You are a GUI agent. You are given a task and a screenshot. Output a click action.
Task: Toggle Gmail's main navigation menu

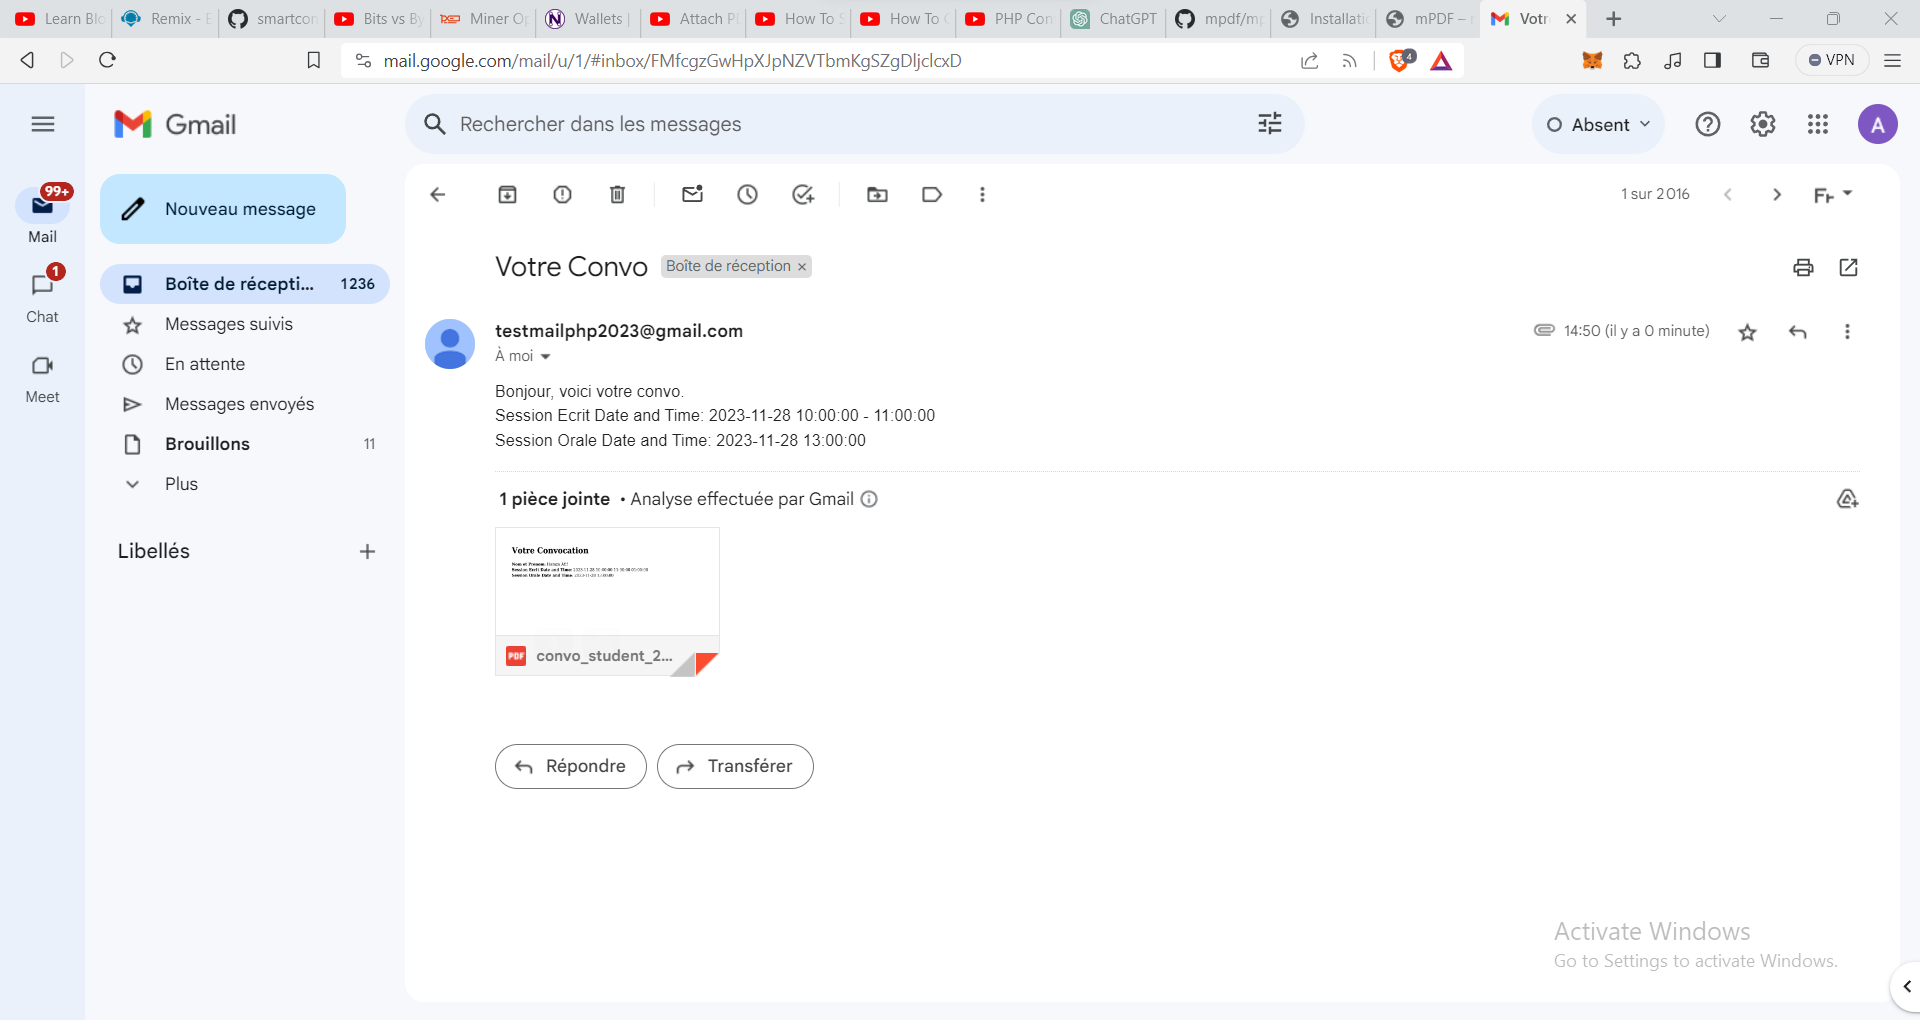point(42,123)
